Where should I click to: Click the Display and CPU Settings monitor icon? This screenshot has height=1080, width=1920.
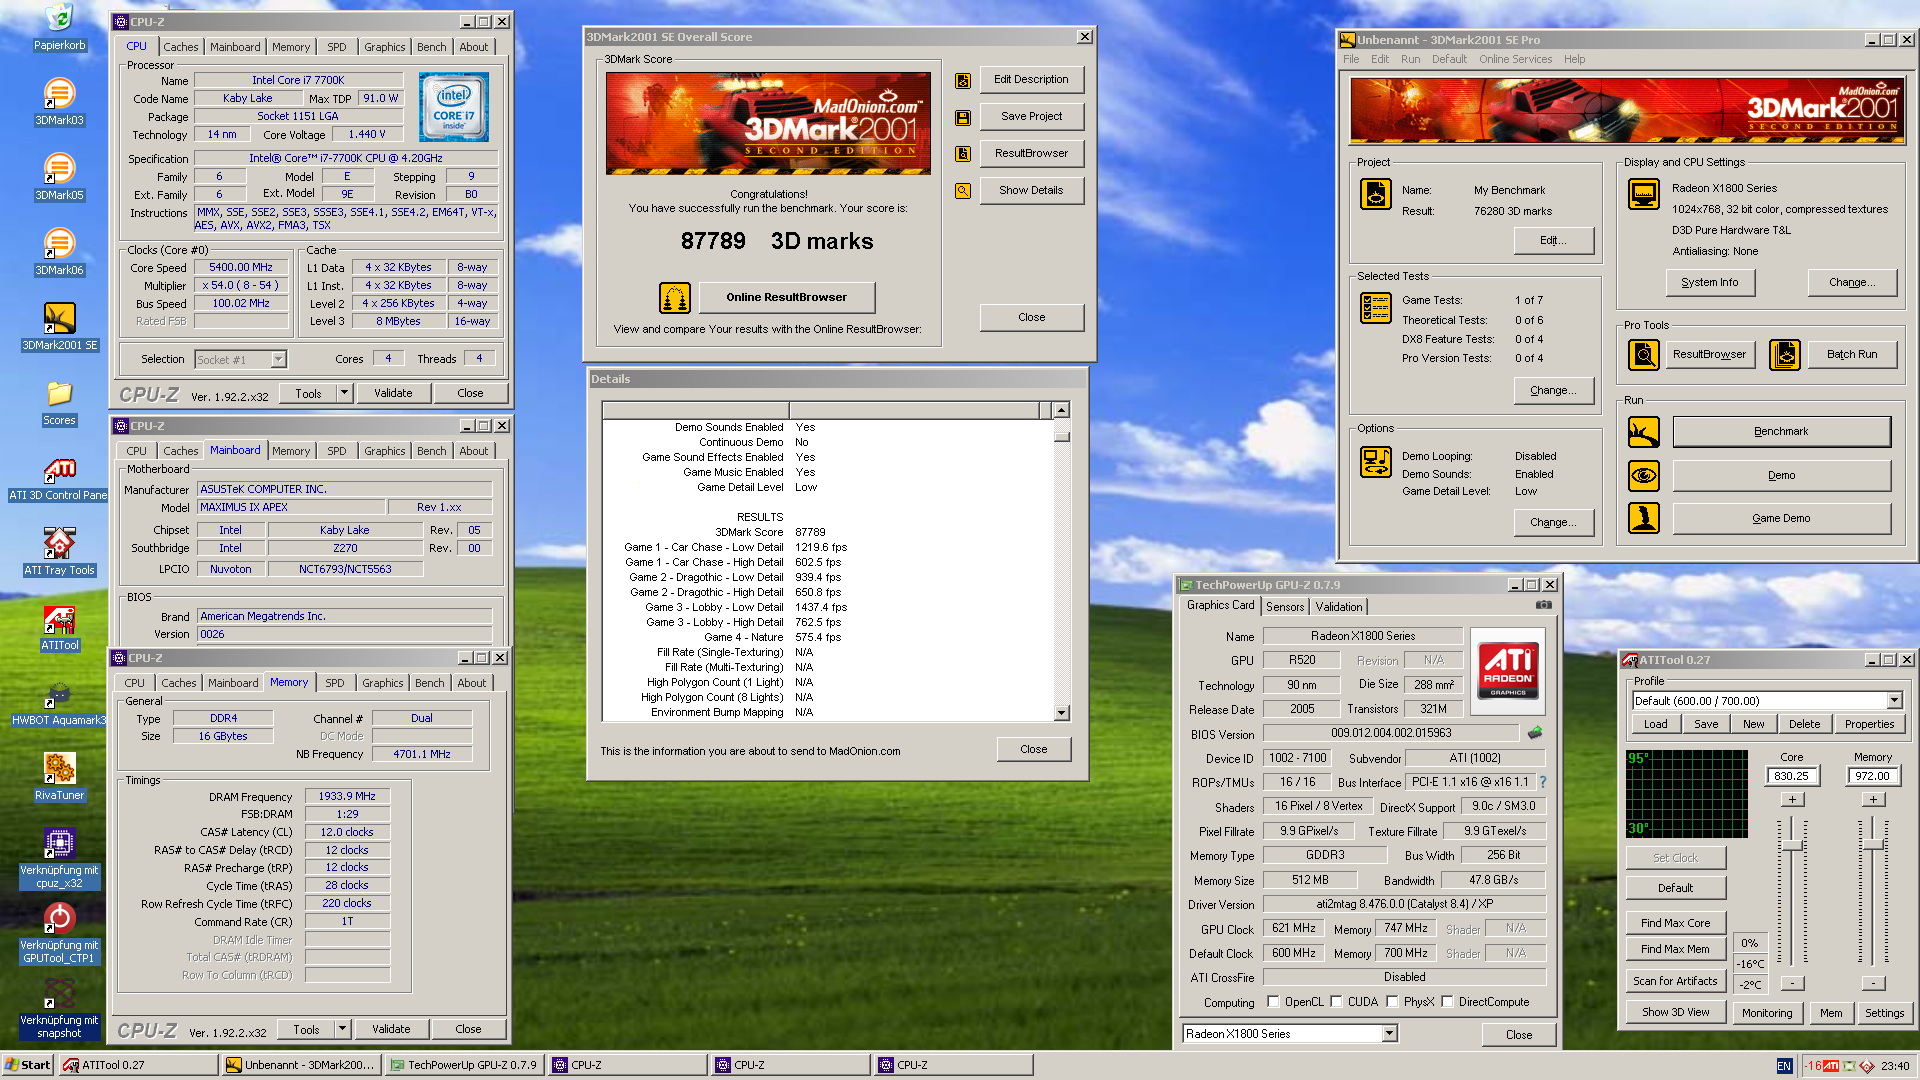(1643, 193)
